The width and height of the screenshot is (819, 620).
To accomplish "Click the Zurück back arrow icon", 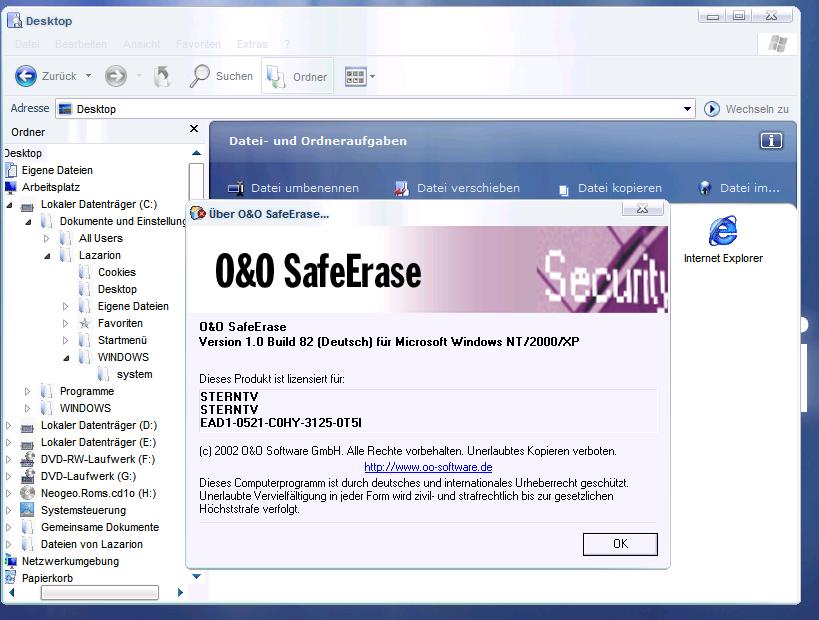I will click(x=26, y=76).
